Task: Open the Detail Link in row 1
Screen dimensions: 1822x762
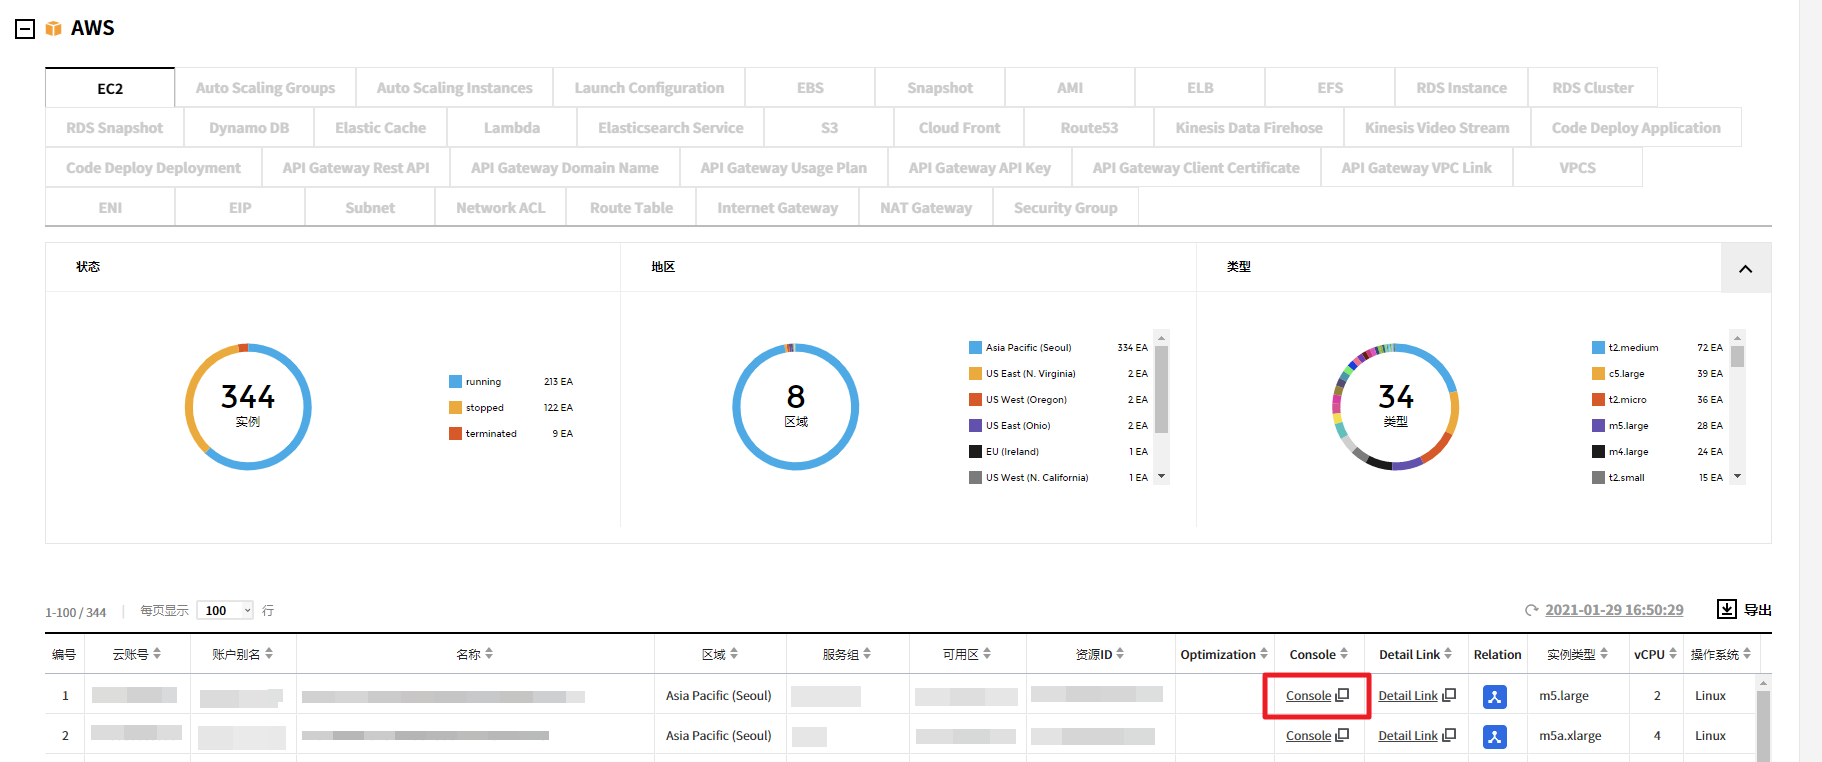Action: [x=1407, y=696]
